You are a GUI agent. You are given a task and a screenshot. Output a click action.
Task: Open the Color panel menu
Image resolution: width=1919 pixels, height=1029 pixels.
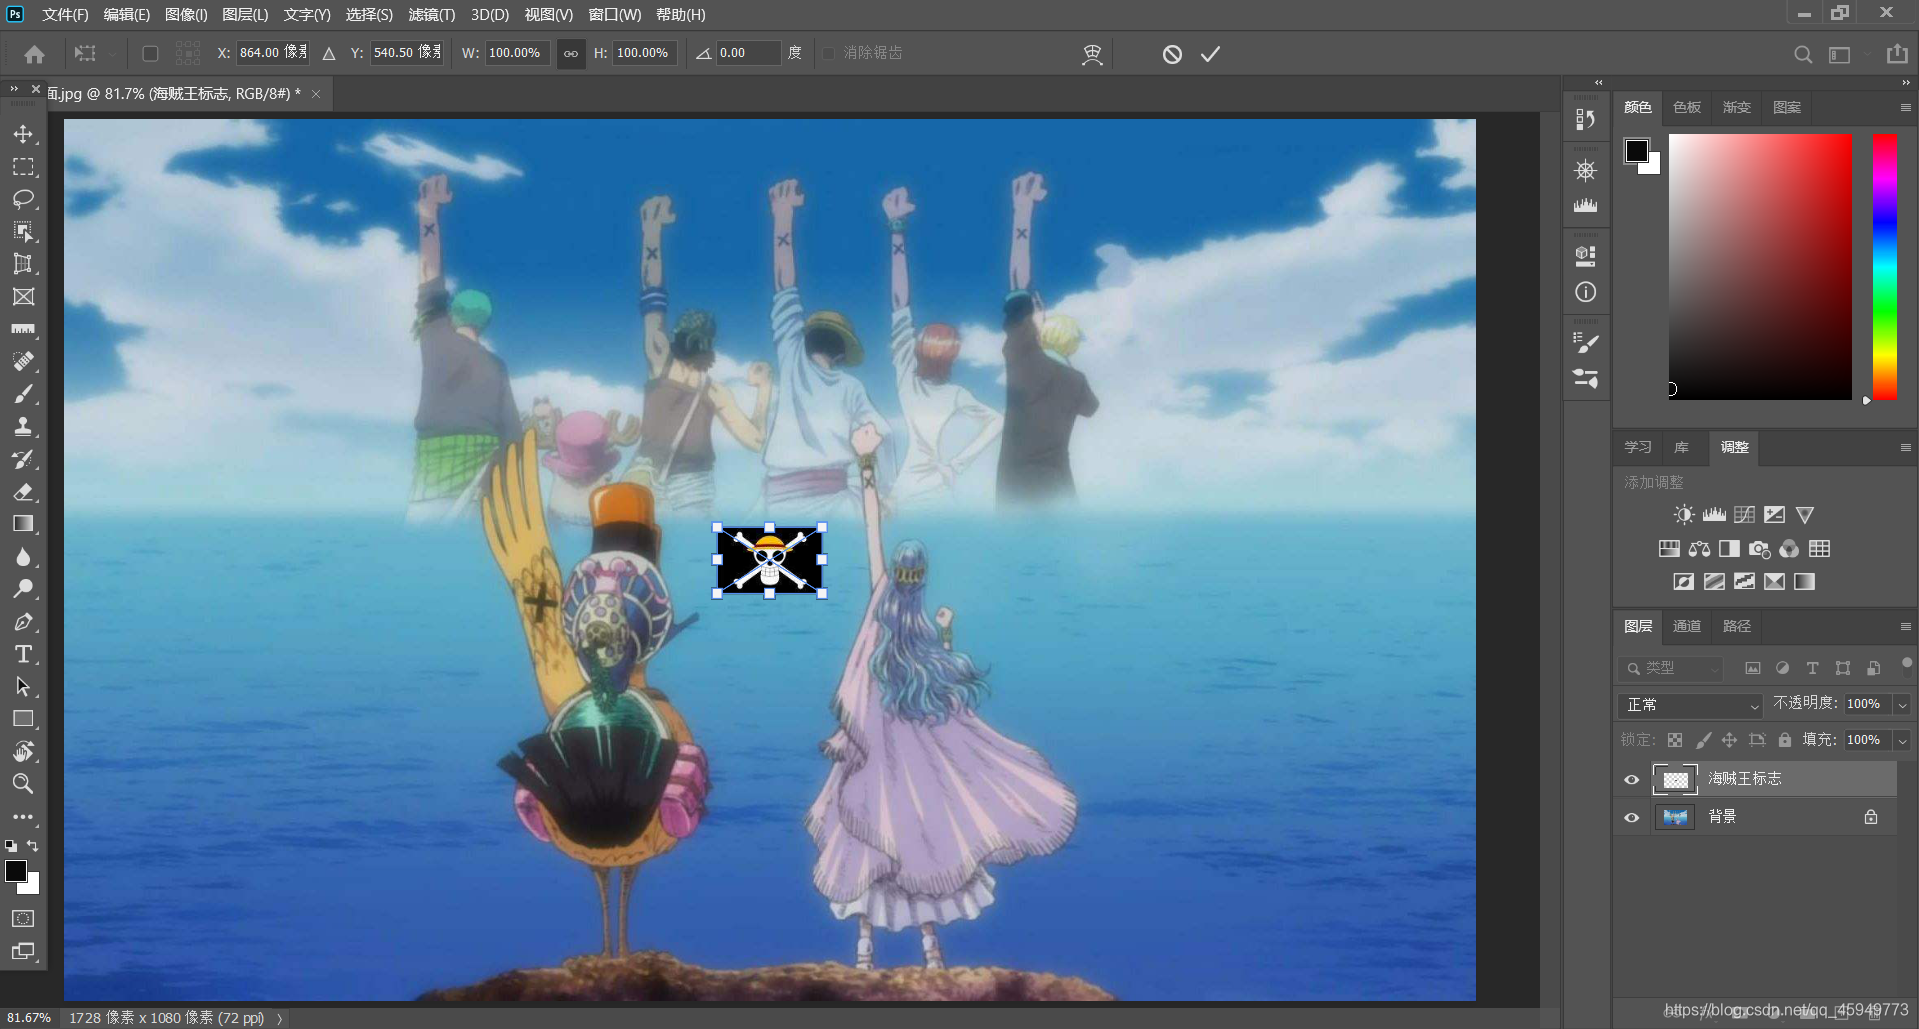tap(1905, 108)
